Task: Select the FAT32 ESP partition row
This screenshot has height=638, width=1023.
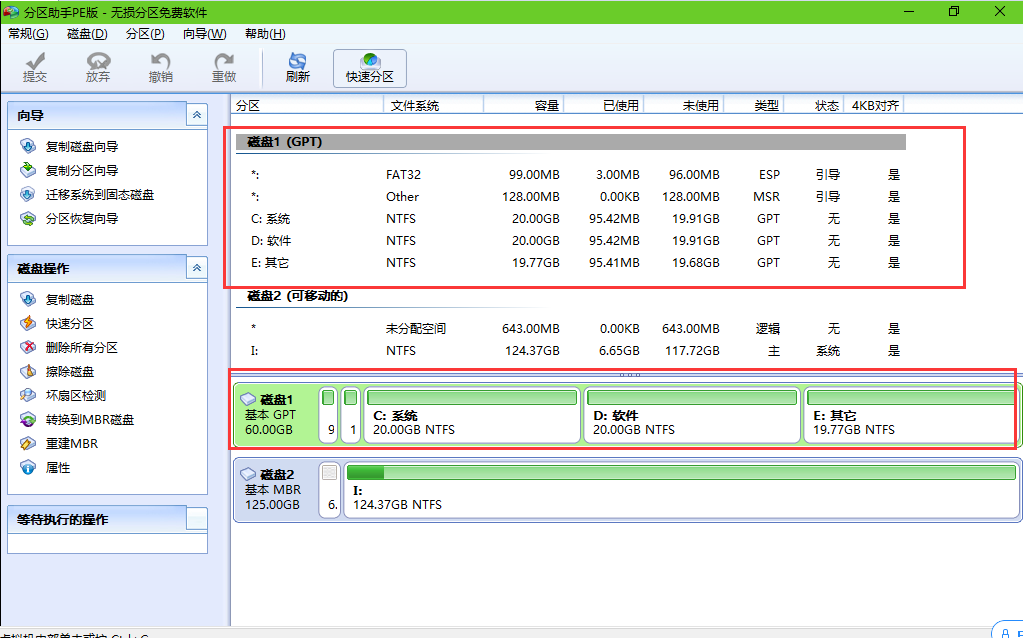Action: point(571,175)
